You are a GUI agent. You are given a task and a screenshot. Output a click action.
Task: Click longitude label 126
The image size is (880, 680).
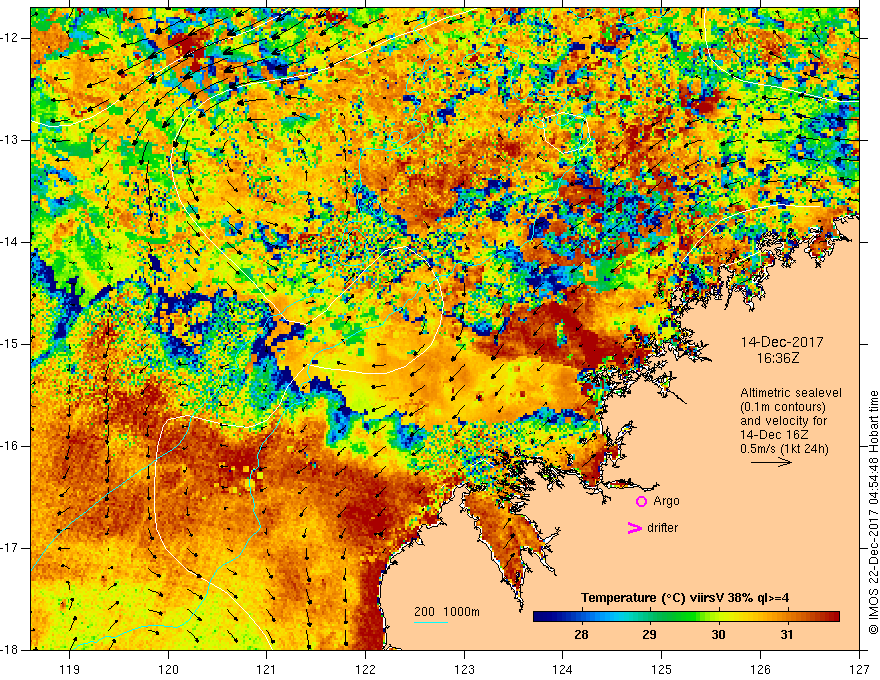pos(760,669)
